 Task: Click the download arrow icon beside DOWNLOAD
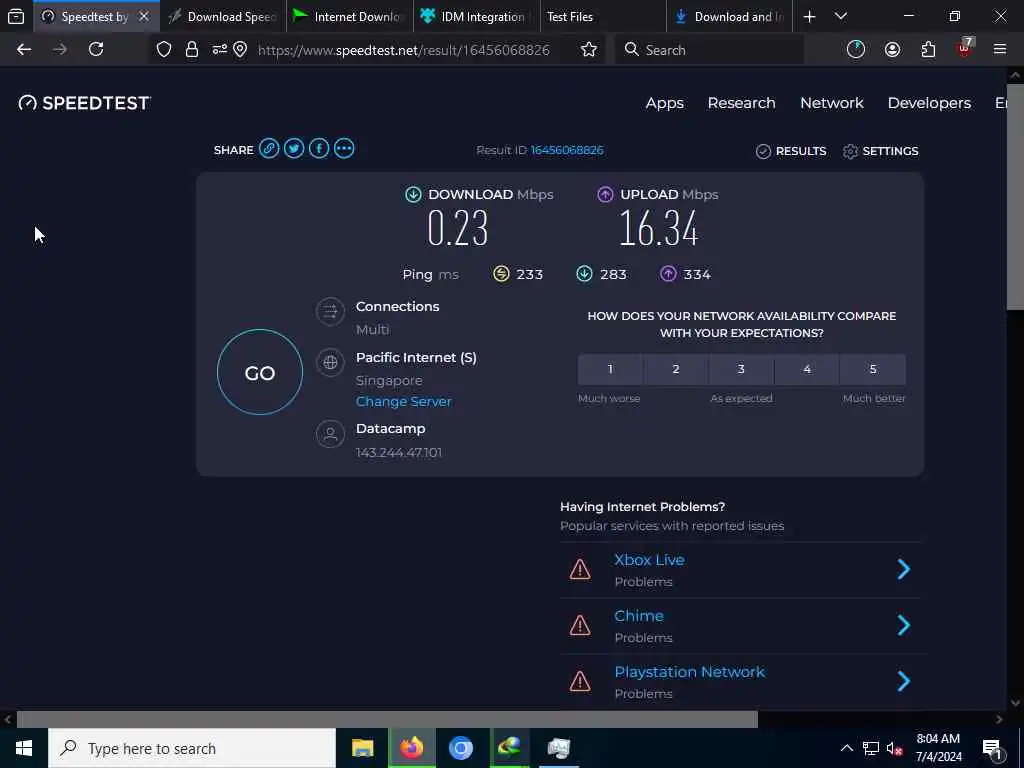click(x=413, y=195)
